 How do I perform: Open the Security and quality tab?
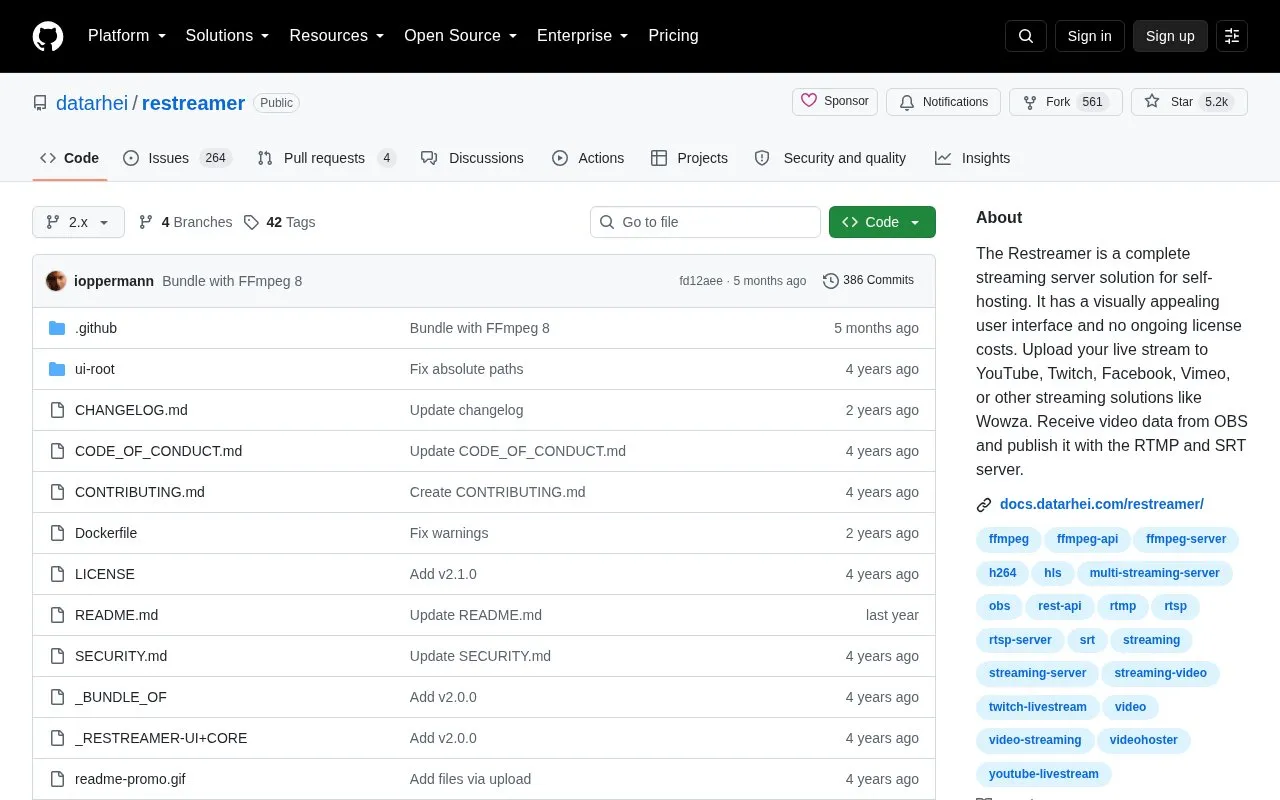(830, 158)
